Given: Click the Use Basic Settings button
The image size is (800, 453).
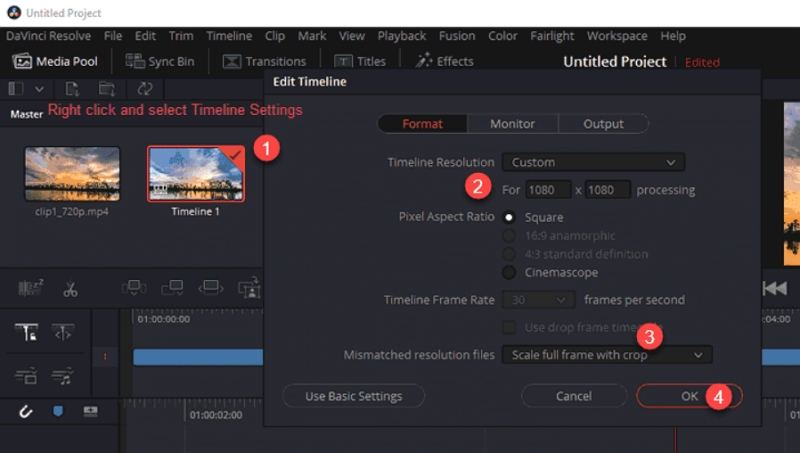Looking at the screenshot, I should click(x=354, y=396).
